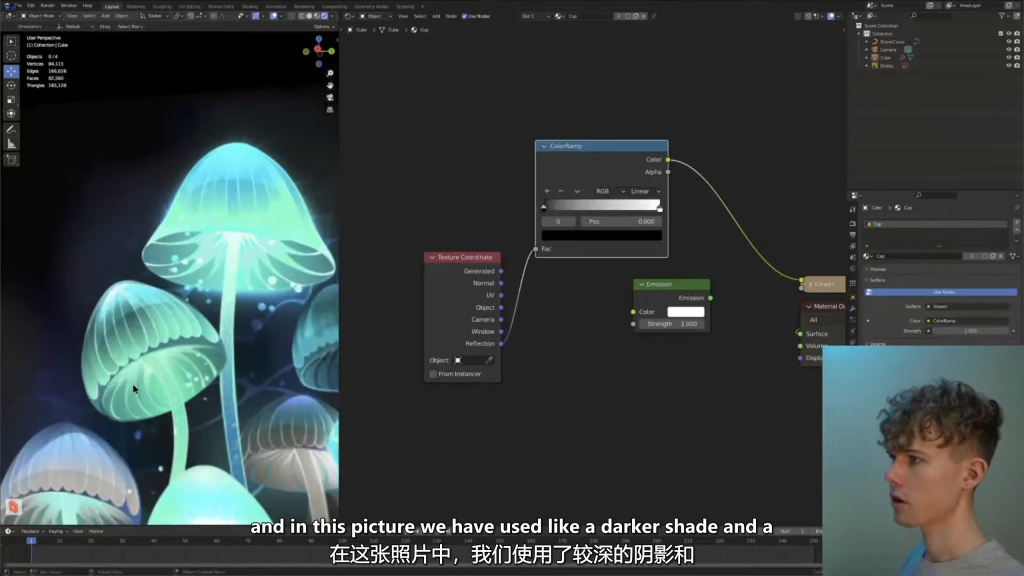This screenshot has width=1024, height=576.
Task: Open the File menu
Action: (x=19, y=6)
